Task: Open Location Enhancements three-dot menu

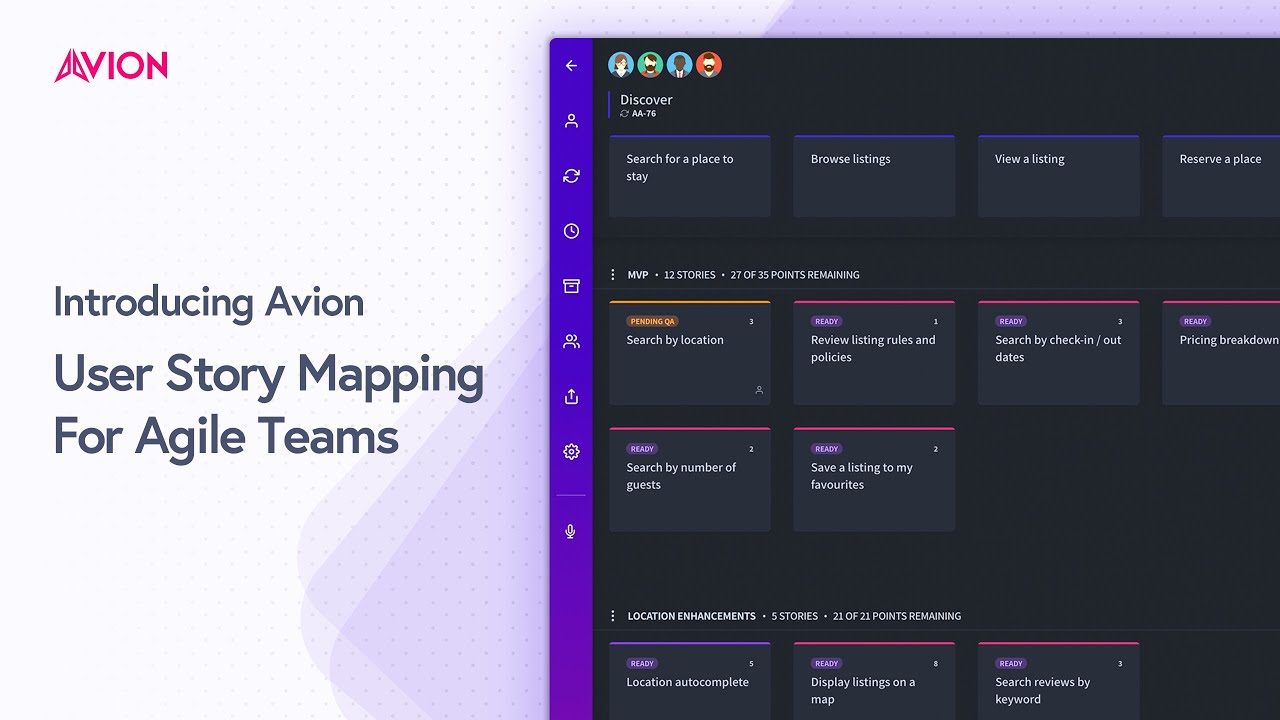Action: 613,616
